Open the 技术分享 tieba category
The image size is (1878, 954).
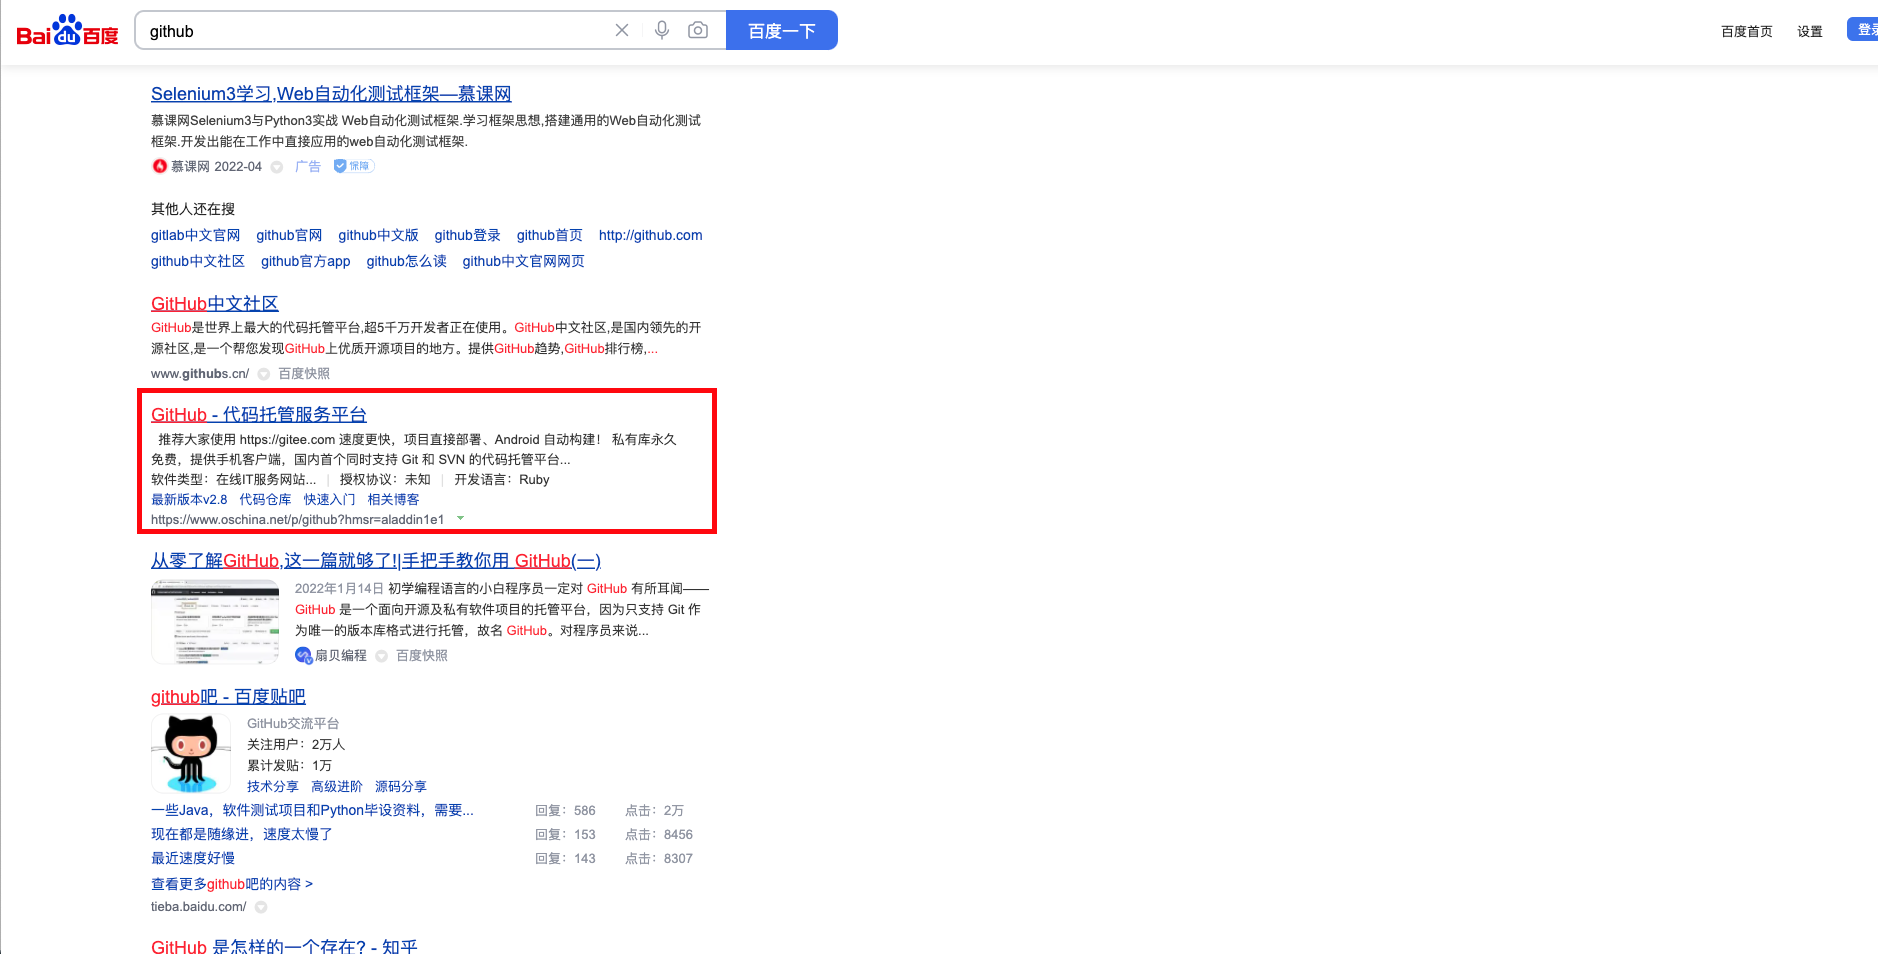(273, 787)
